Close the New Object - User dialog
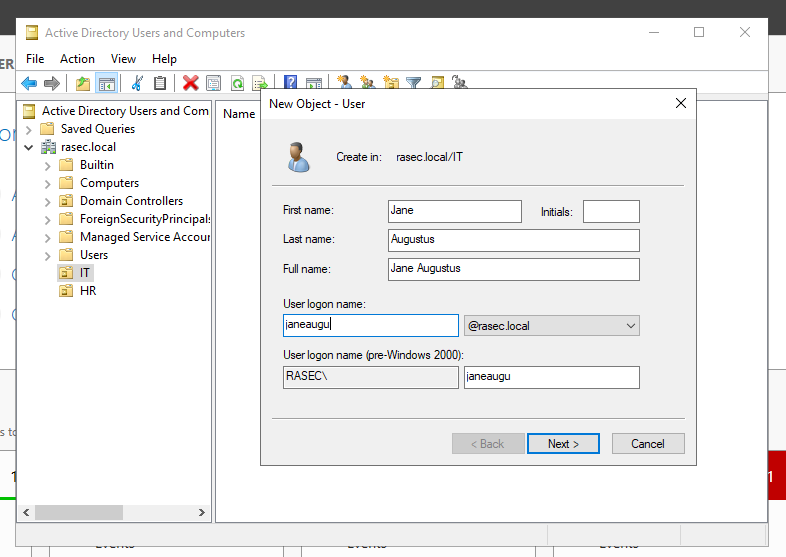 tap(680, 103)
